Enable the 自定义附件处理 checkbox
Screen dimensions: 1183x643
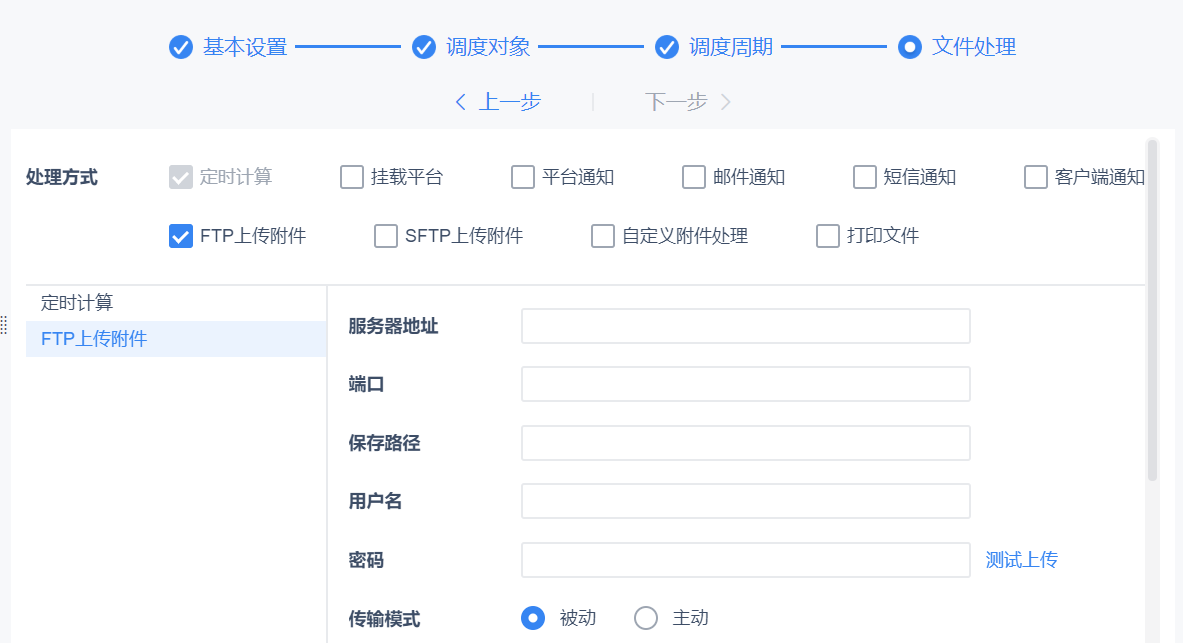click(603, 236)
